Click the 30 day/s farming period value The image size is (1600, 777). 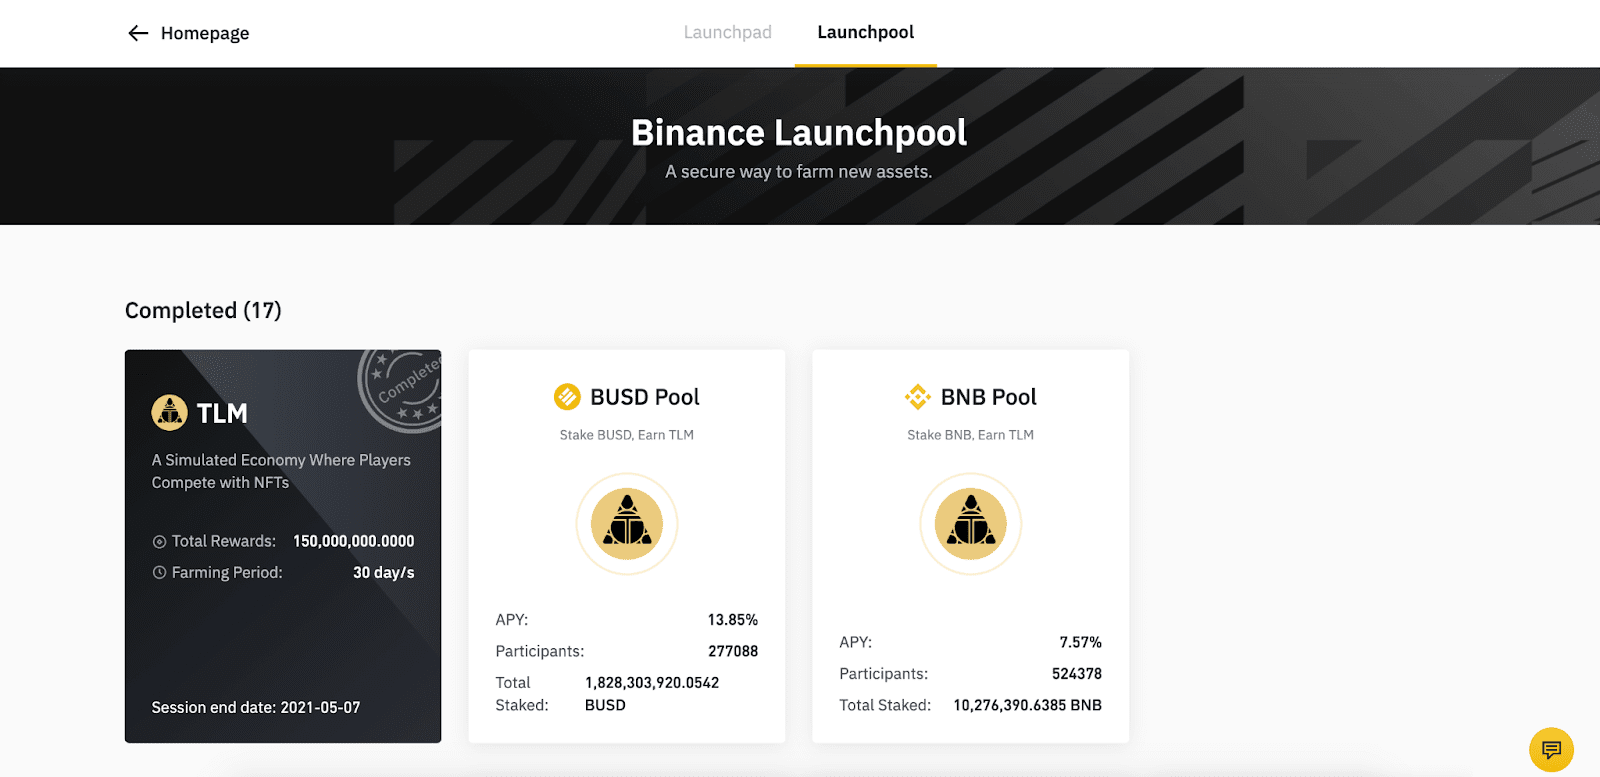coord(384,573)
